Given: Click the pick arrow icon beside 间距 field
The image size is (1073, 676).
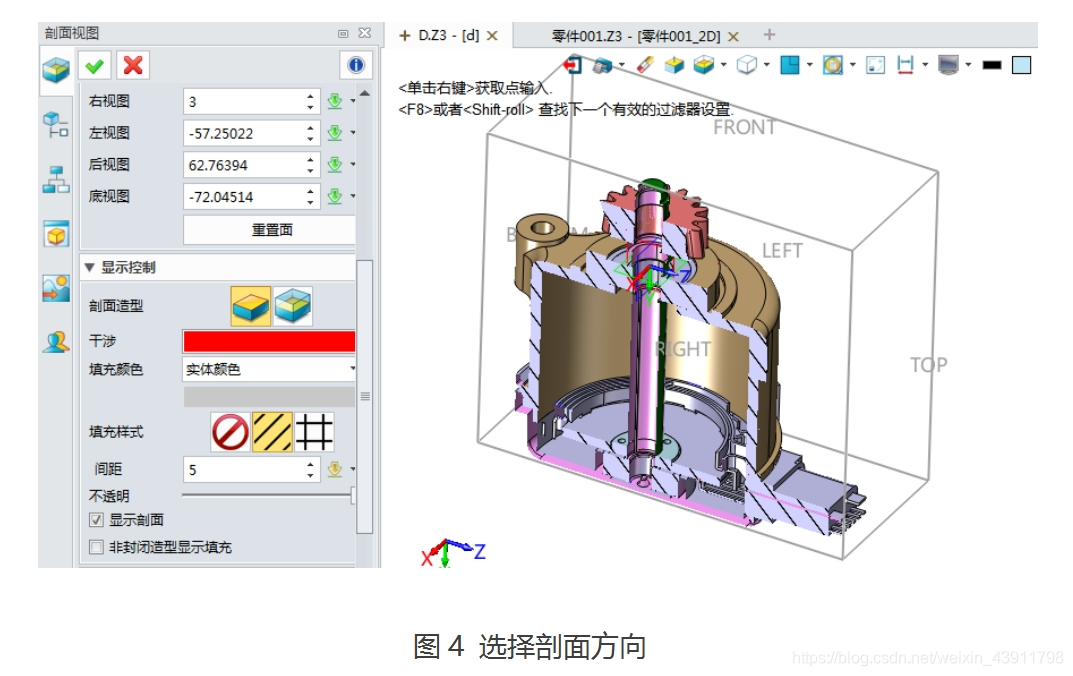Looking at the screenshot, I should tap(335, 469).
